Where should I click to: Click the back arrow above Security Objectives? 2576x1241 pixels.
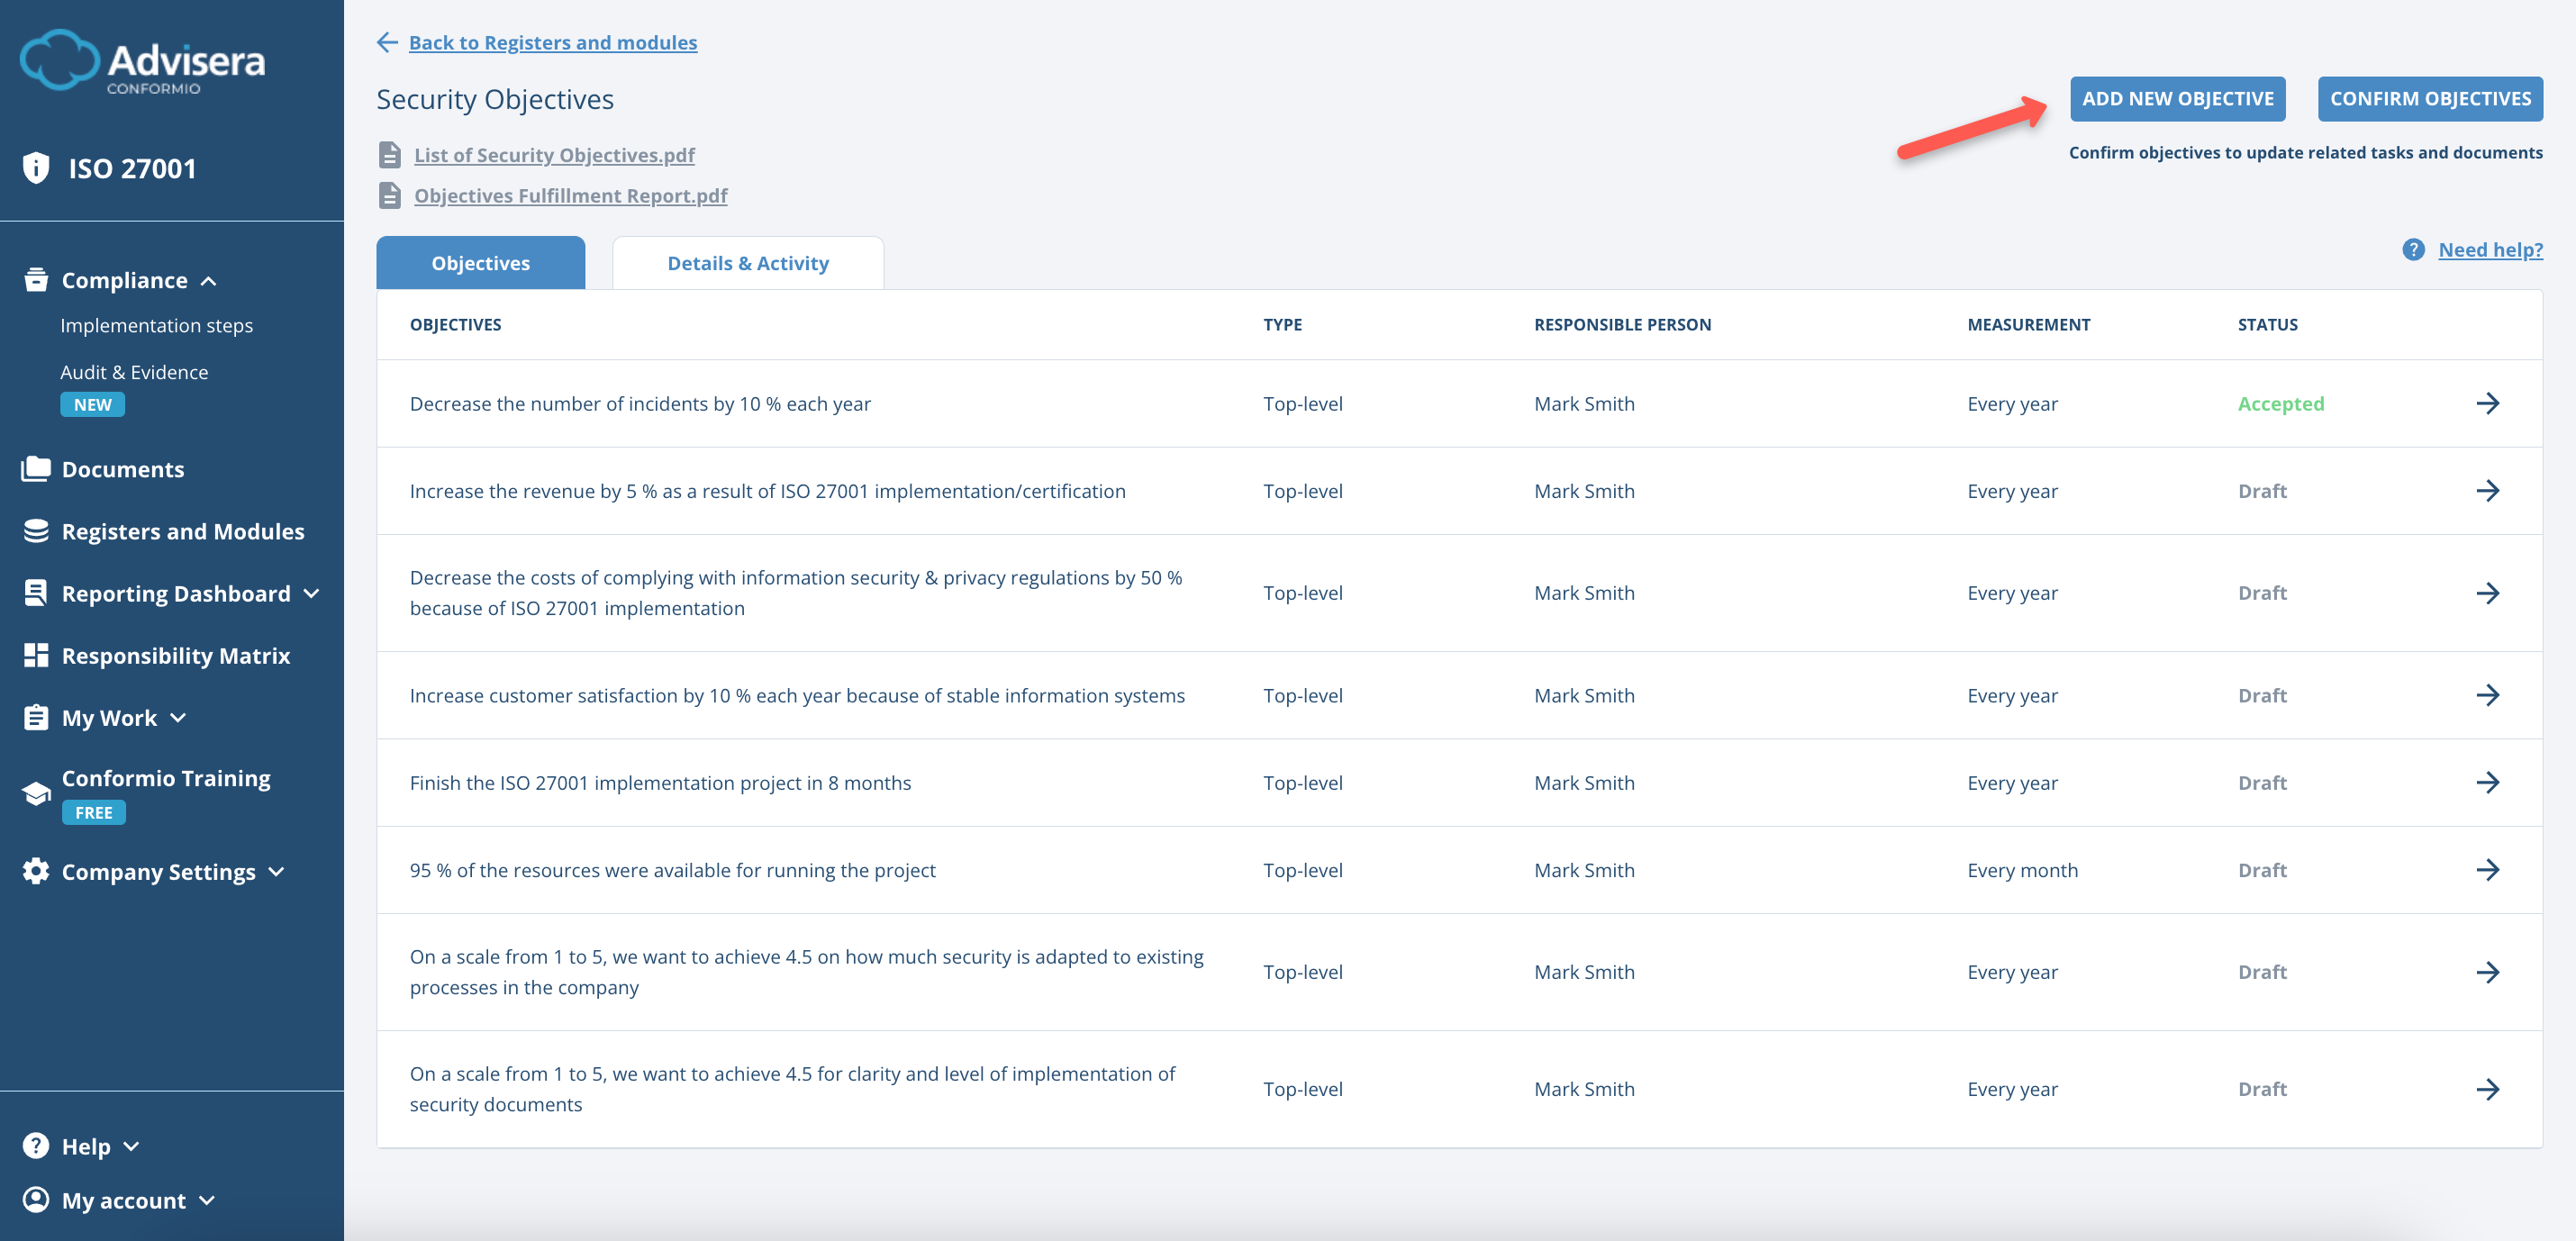tap(388, 42)
